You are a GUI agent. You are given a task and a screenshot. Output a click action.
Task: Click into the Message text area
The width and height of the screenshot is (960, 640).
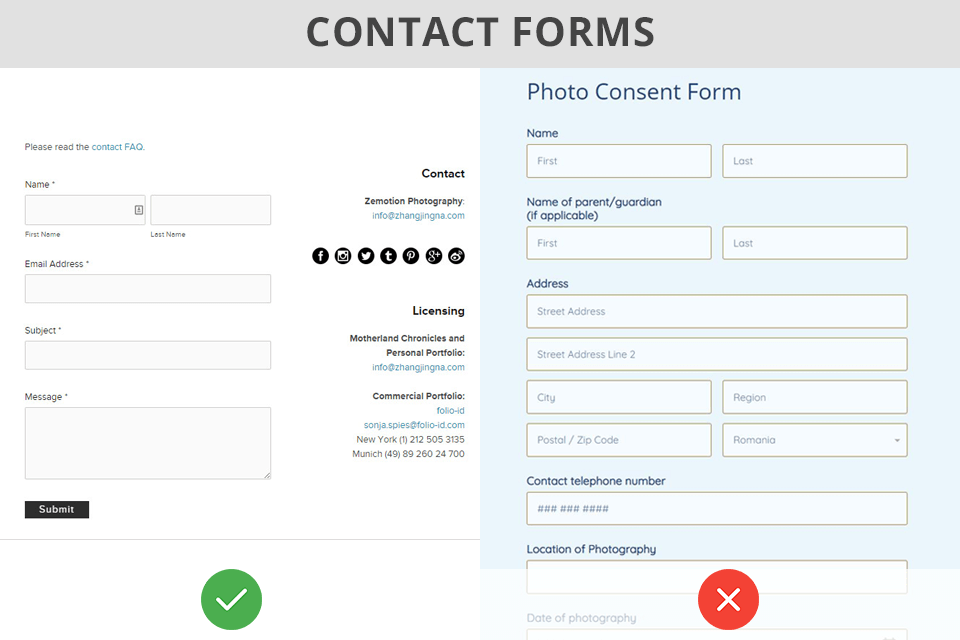[x=148, y=443]
